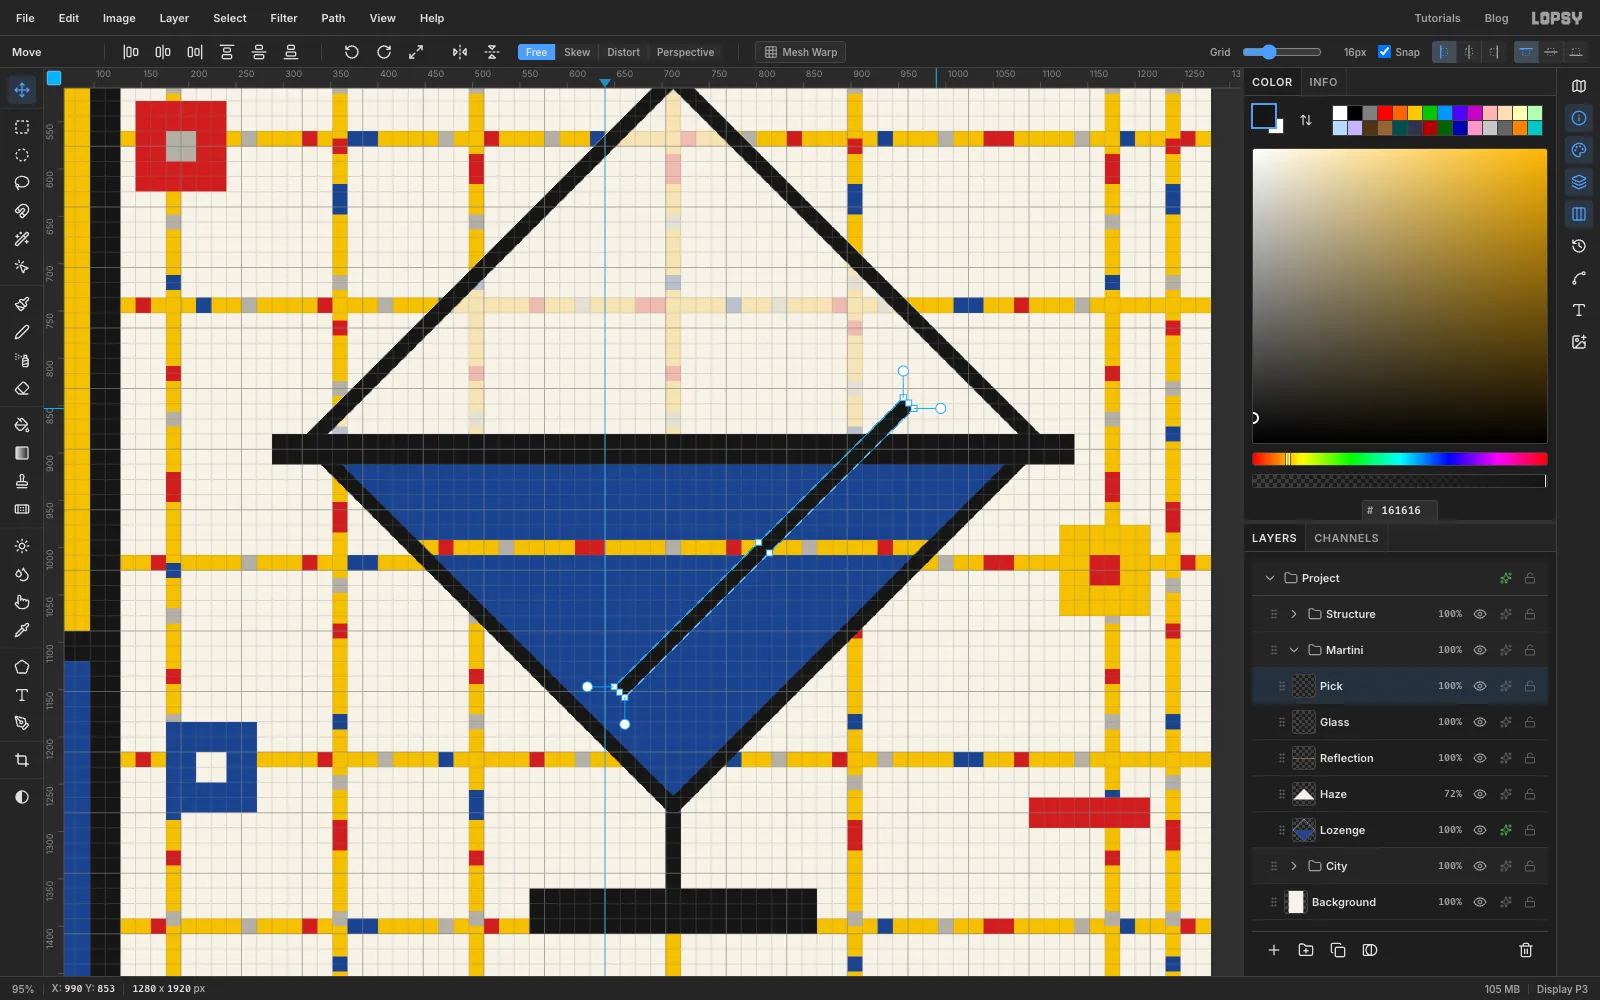Delete layer with trash icon
1600x1000 pixels.
point(1526,950)
